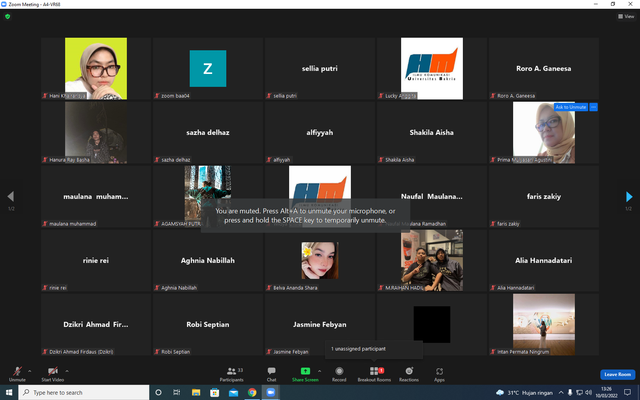Open Mail app from taskbar
Viewport: 640px width, 400px height.
click(233, 392)
